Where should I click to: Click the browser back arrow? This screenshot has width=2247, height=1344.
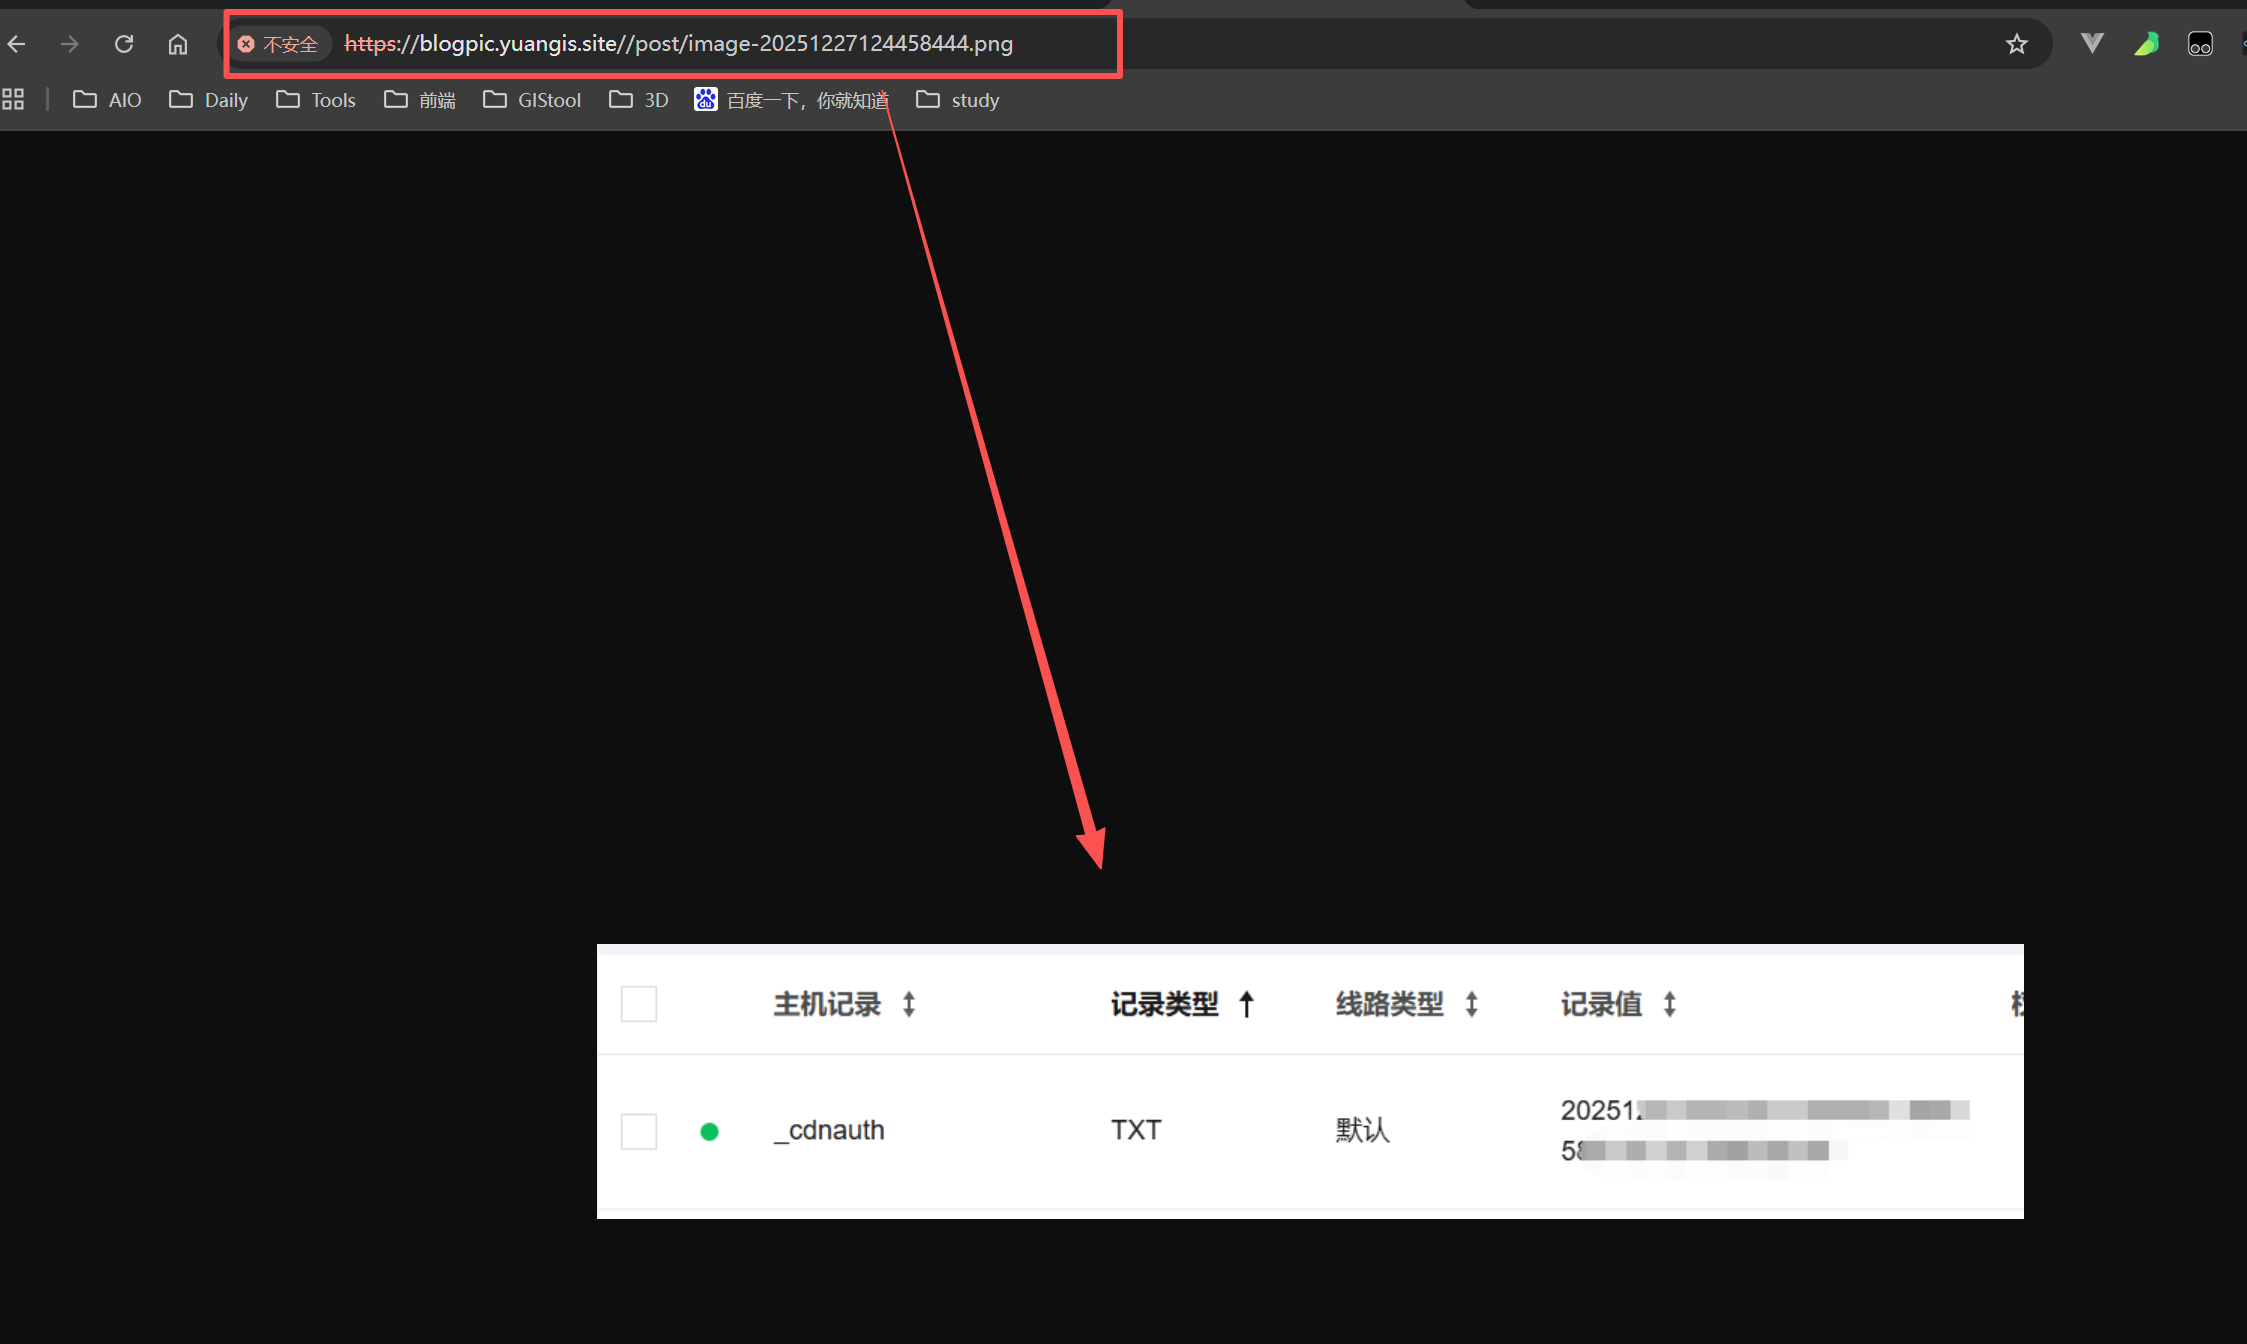pyautogui.click(x=16, y=44)
